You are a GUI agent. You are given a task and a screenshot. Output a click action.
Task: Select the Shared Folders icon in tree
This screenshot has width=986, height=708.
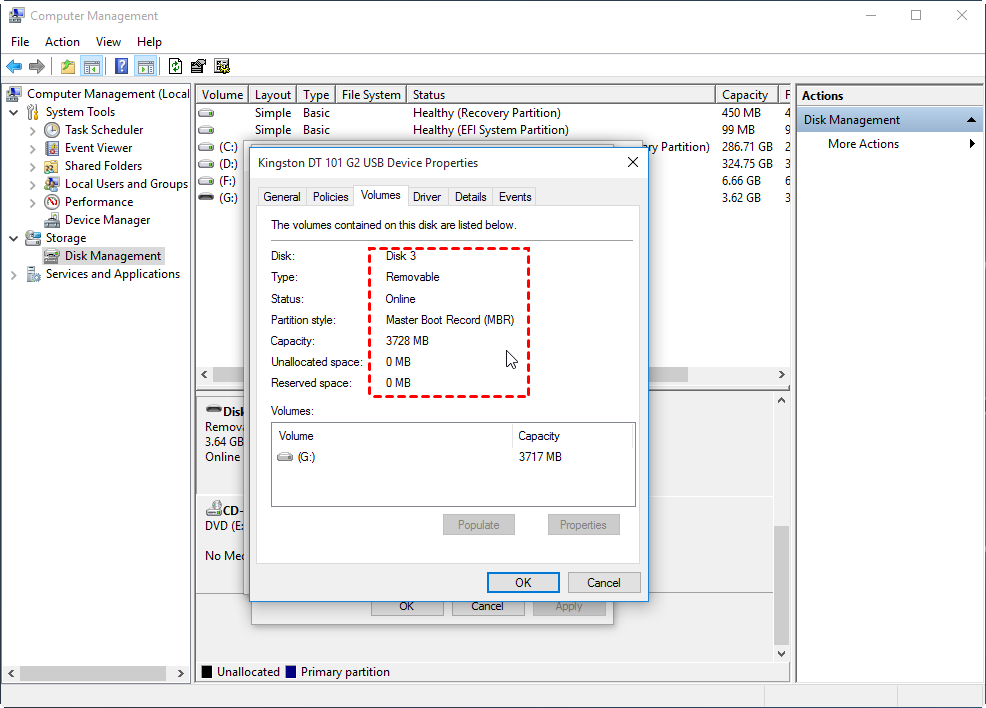[52, 166]
